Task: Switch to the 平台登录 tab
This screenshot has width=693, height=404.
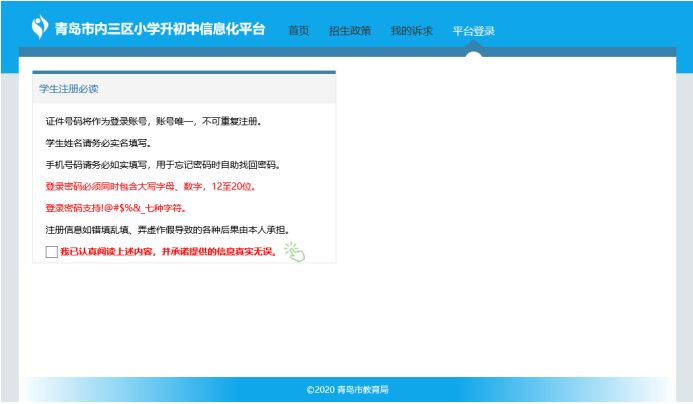Action: (473, 31)
